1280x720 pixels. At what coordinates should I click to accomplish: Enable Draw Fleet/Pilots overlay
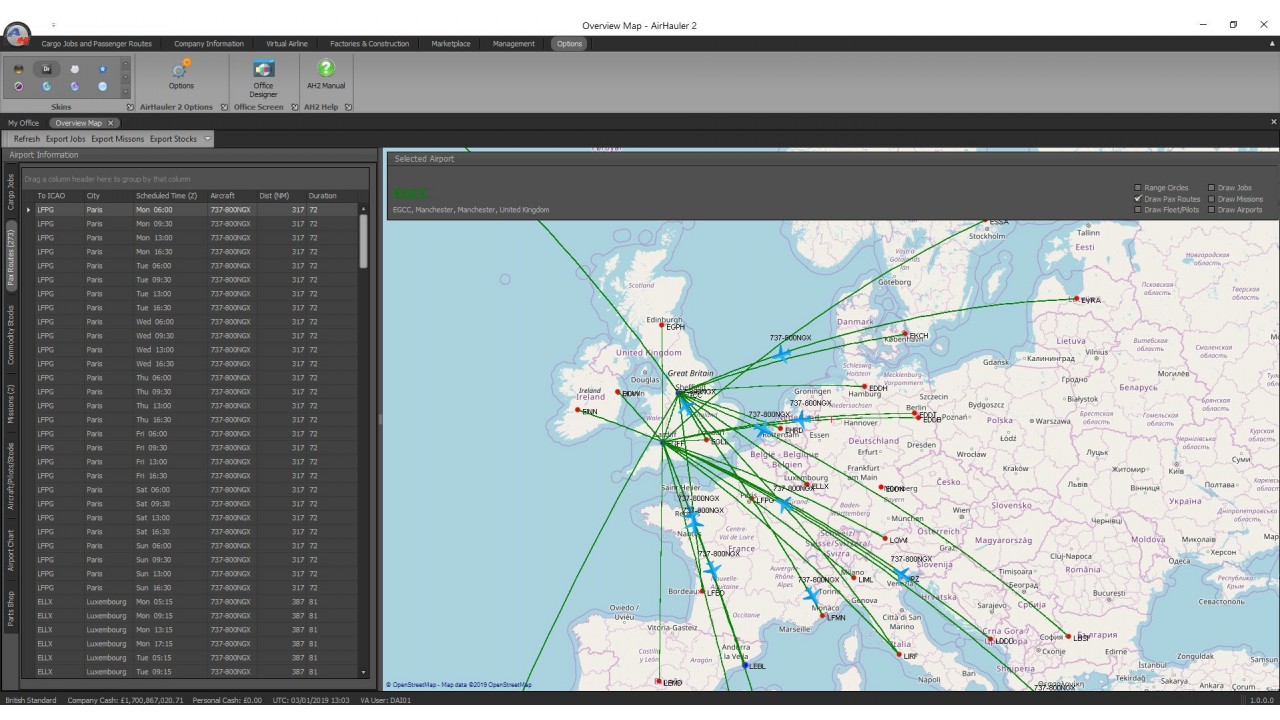pos(1137,209)
